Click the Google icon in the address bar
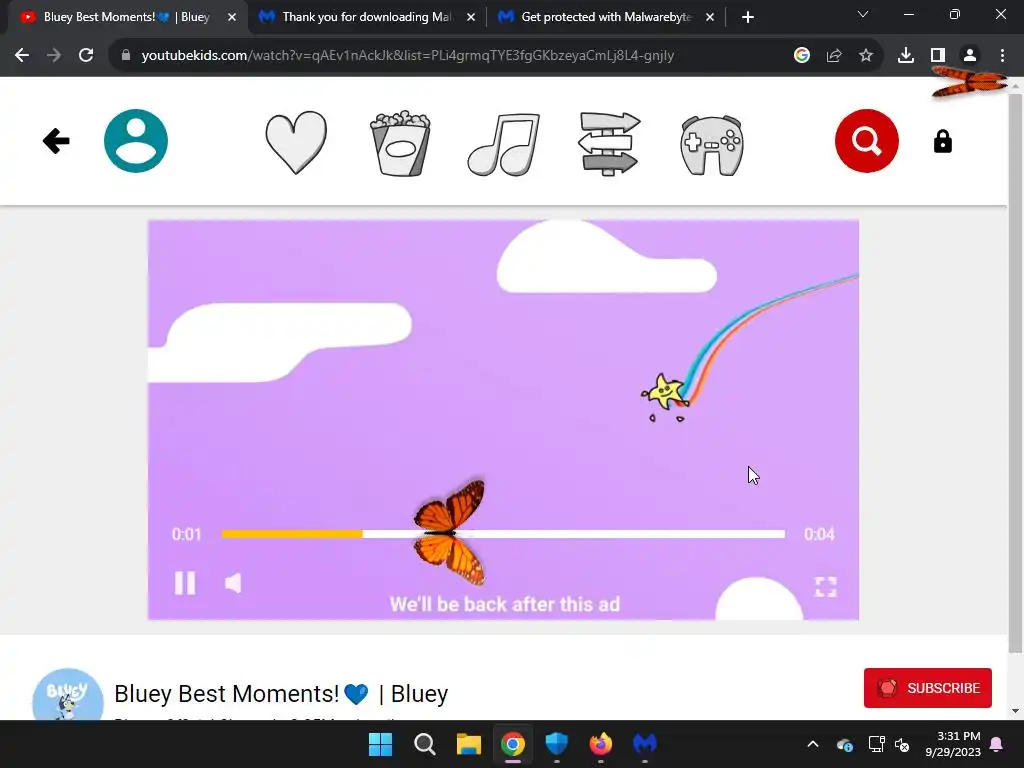Screen dimensions: 1024x768 point(802,56)
